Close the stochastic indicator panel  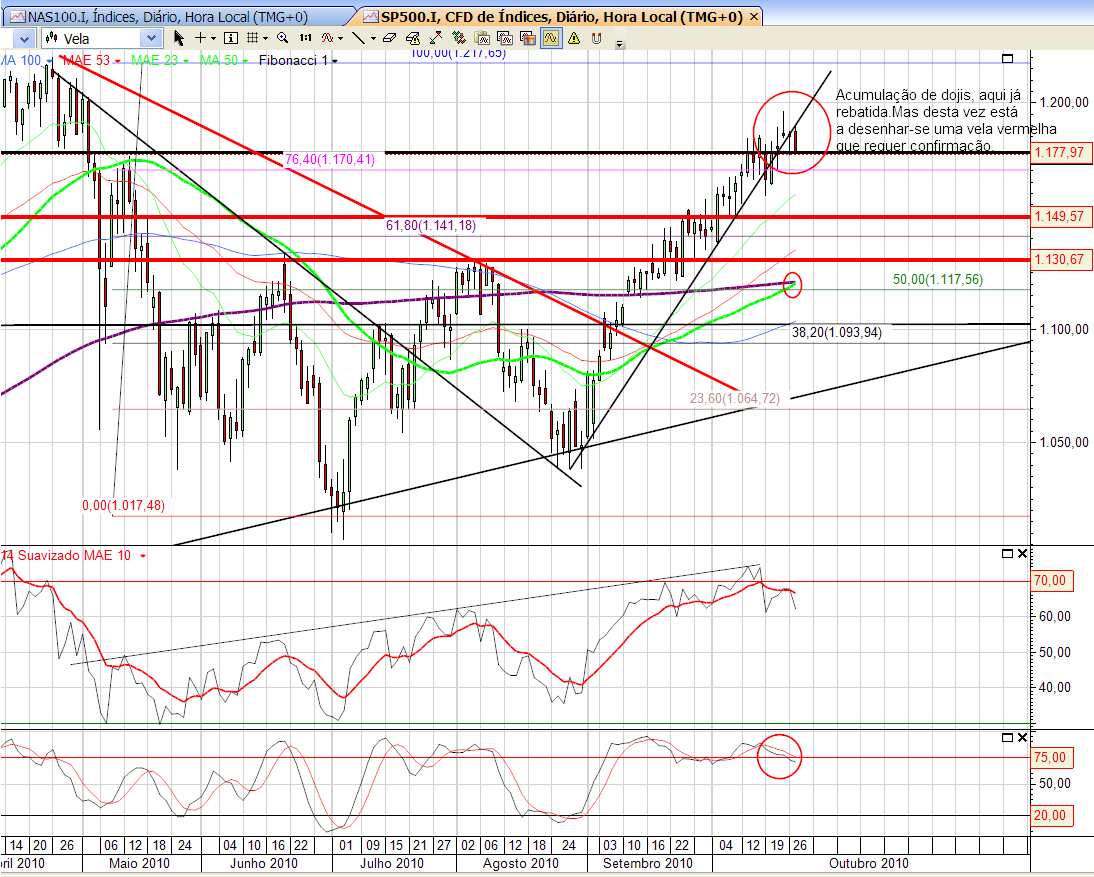1022,737
